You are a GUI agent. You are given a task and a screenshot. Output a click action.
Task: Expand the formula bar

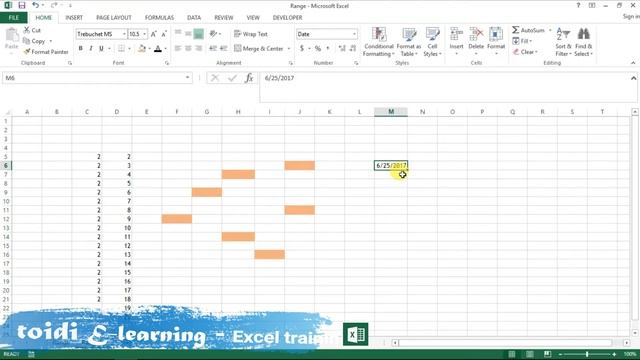pyautogui.click(x=633, y=78)
